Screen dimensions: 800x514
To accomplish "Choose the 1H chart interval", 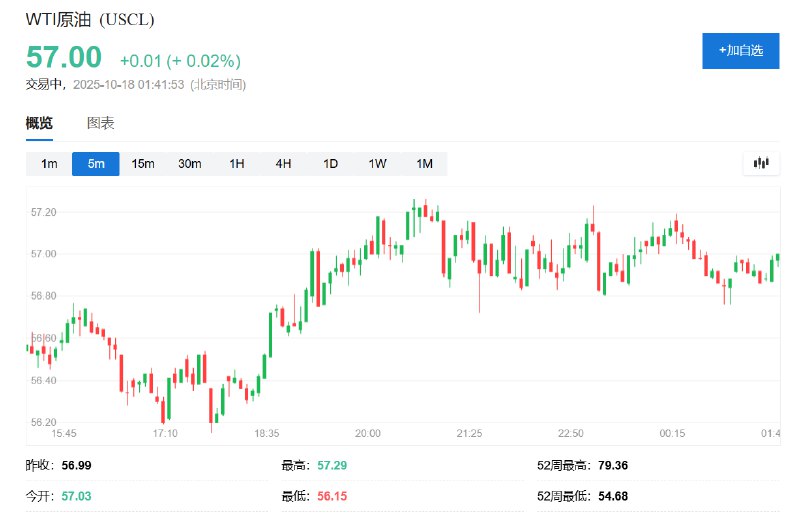I will [x=237, y=164].
